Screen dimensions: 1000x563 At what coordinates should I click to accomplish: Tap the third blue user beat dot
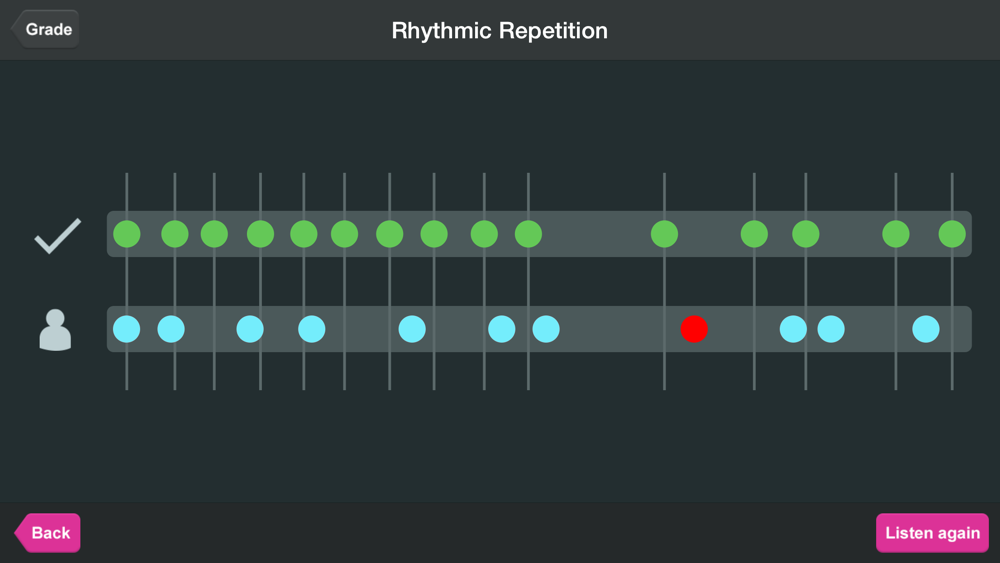[250, 329]
